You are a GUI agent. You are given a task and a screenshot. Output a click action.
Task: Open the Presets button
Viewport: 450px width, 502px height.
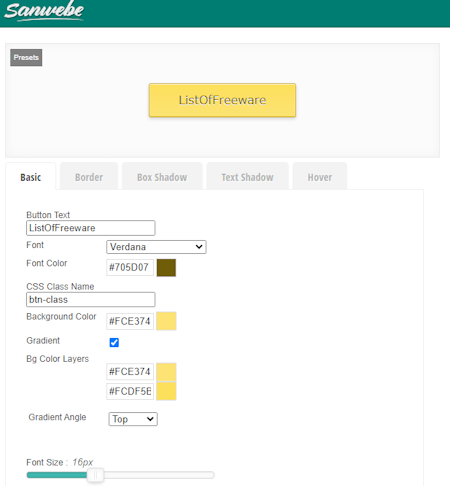26,58
